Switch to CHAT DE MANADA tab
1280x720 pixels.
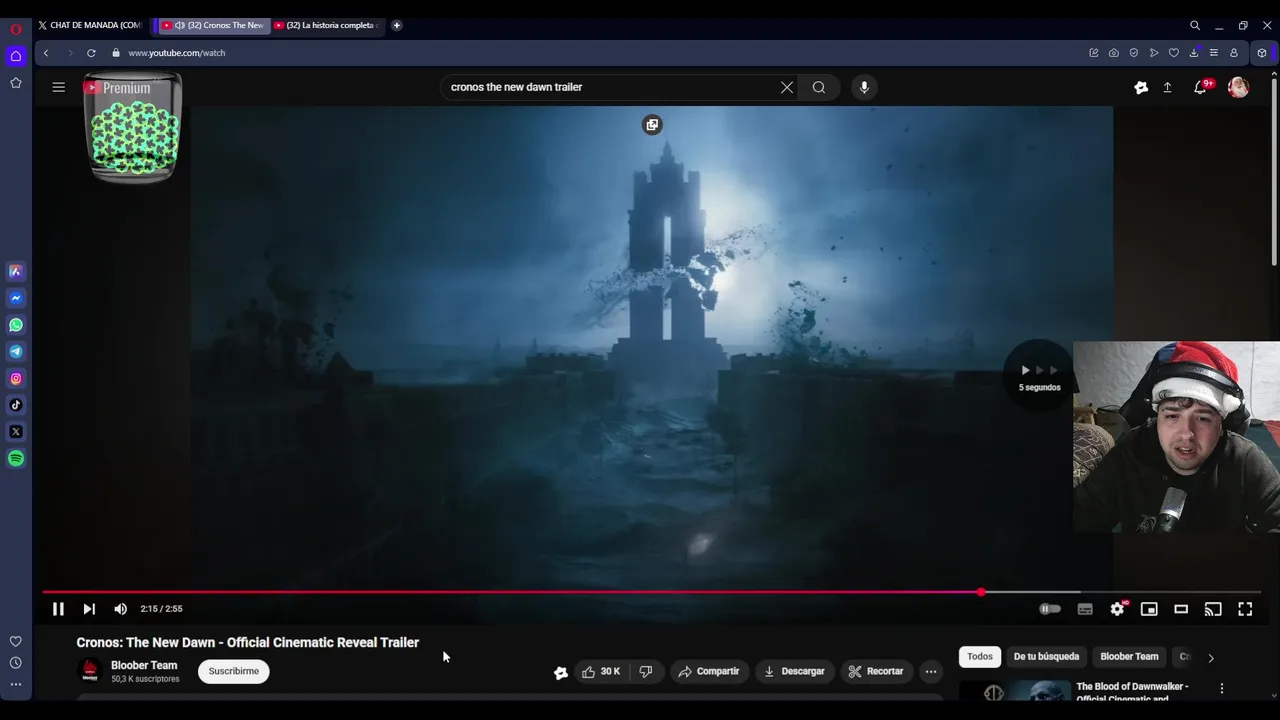tap(90, 25)
